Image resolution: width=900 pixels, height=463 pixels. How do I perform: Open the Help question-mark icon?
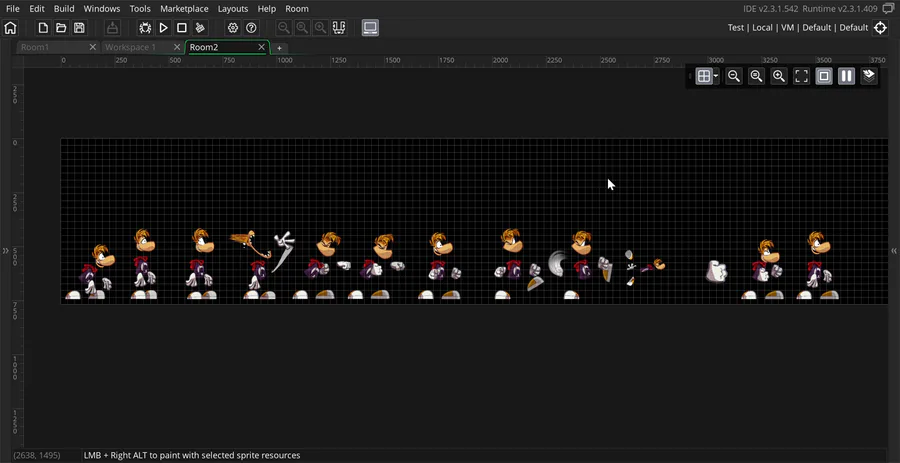(x=251, y=28)
